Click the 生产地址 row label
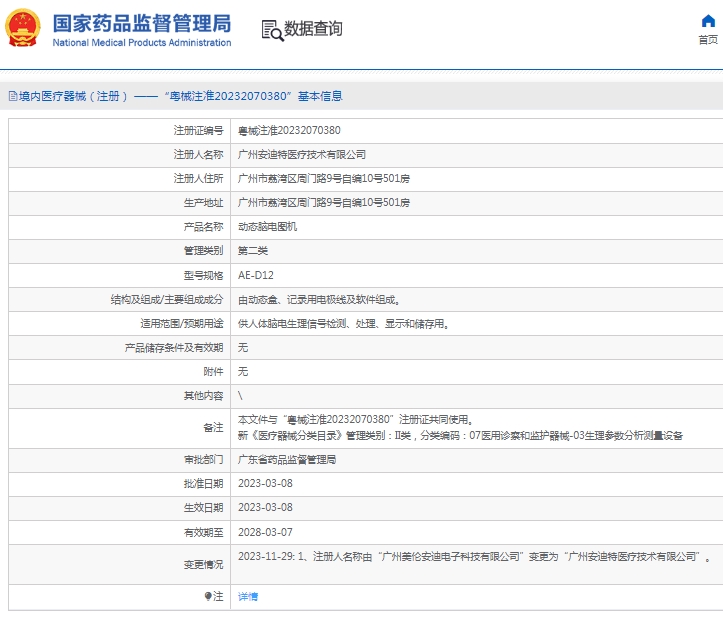The image size is (723, 618). coord(203,202)
